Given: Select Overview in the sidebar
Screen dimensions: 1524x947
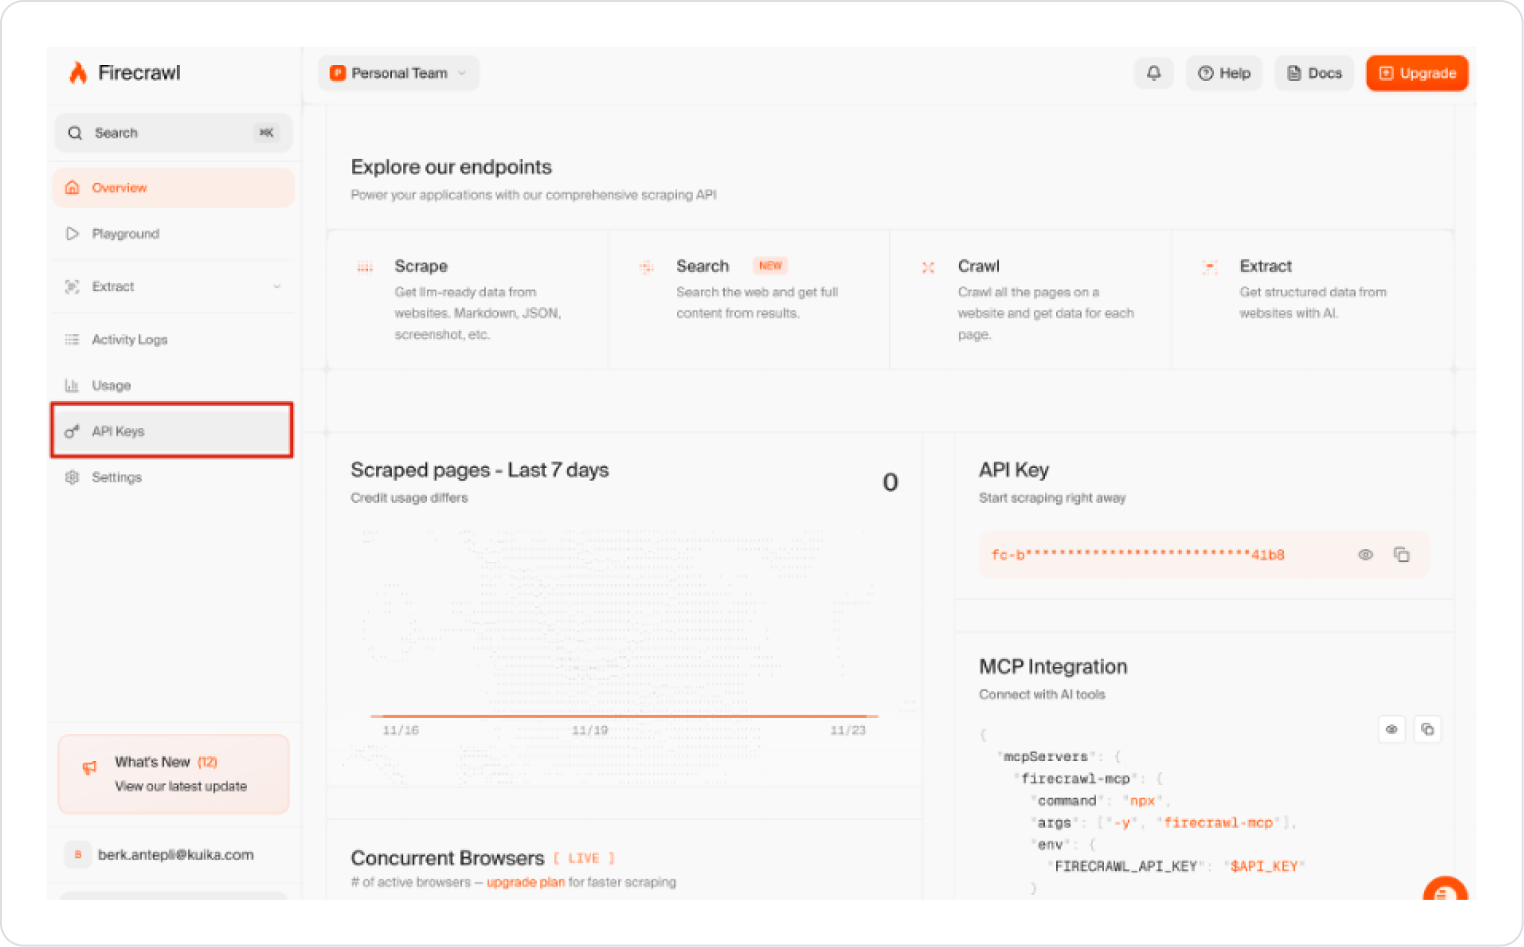Looking at the screenshot, I should click(173, 188).
